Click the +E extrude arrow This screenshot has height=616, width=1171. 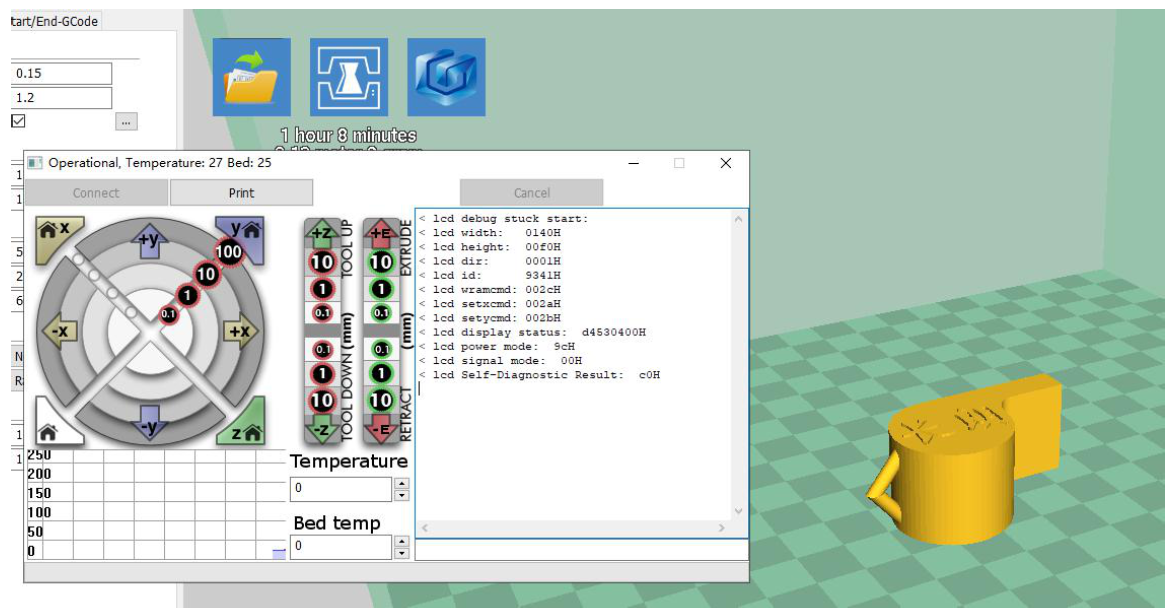point(381,233)
